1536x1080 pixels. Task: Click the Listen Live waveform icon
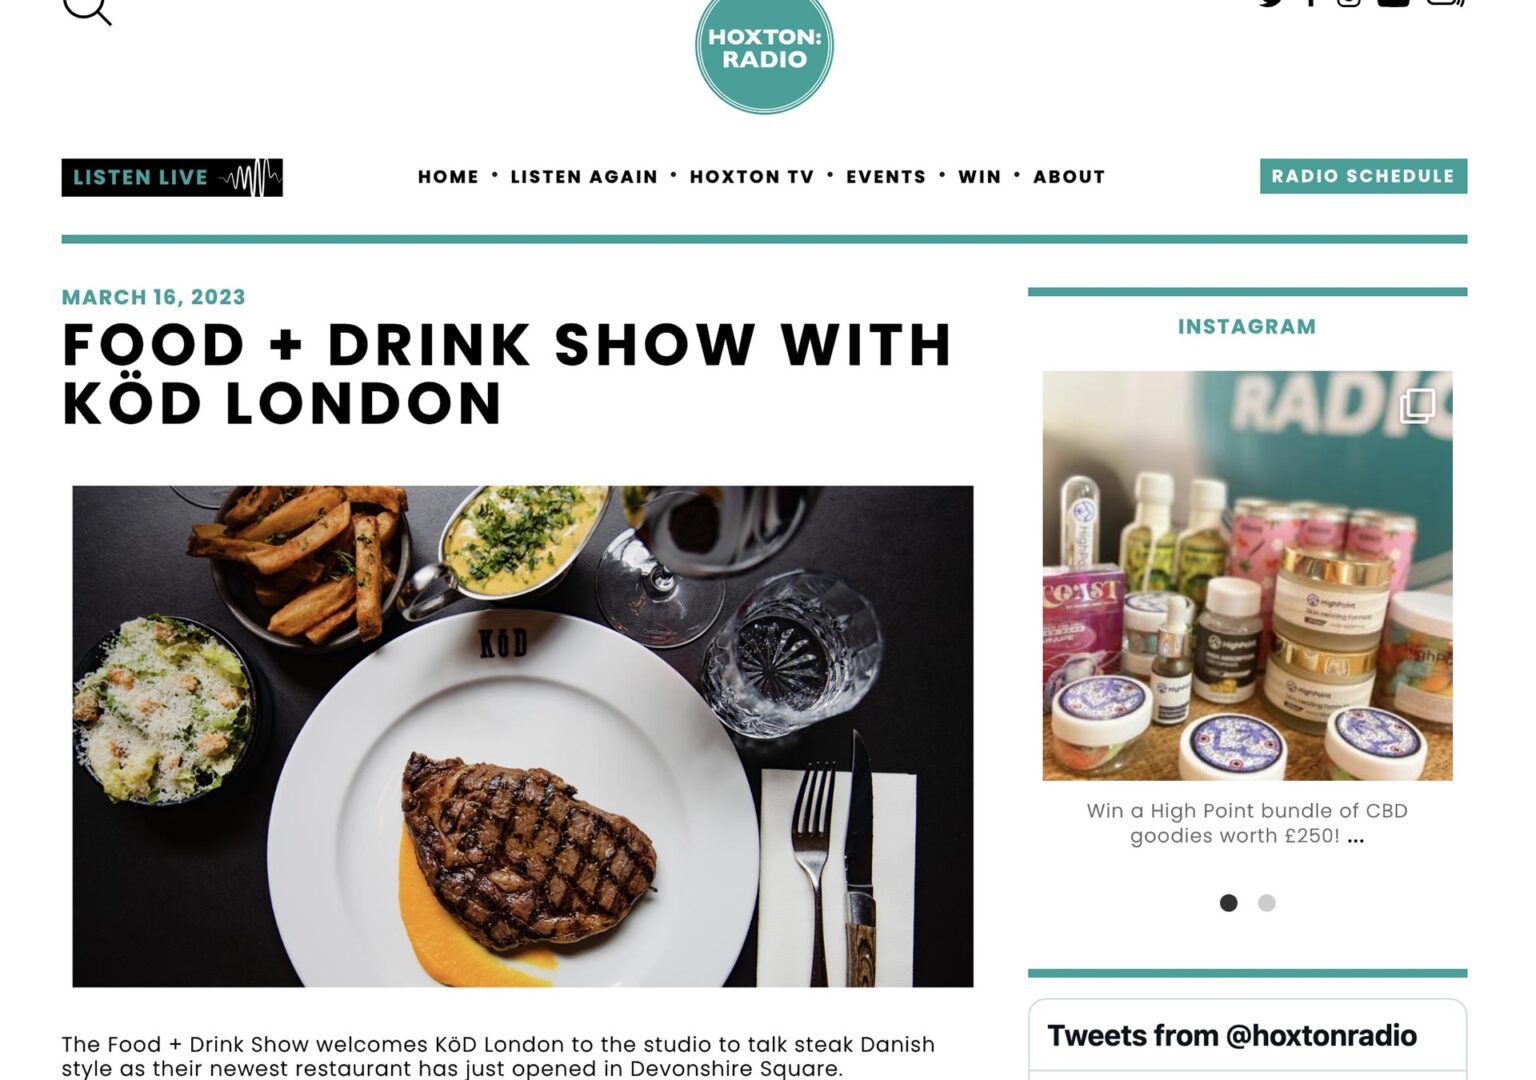pos(250,178)
